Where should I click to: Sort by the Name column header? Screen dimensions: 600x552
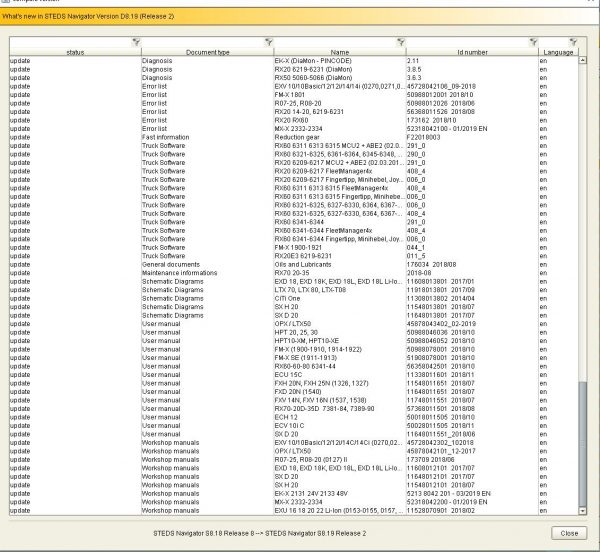pos(340,52)
